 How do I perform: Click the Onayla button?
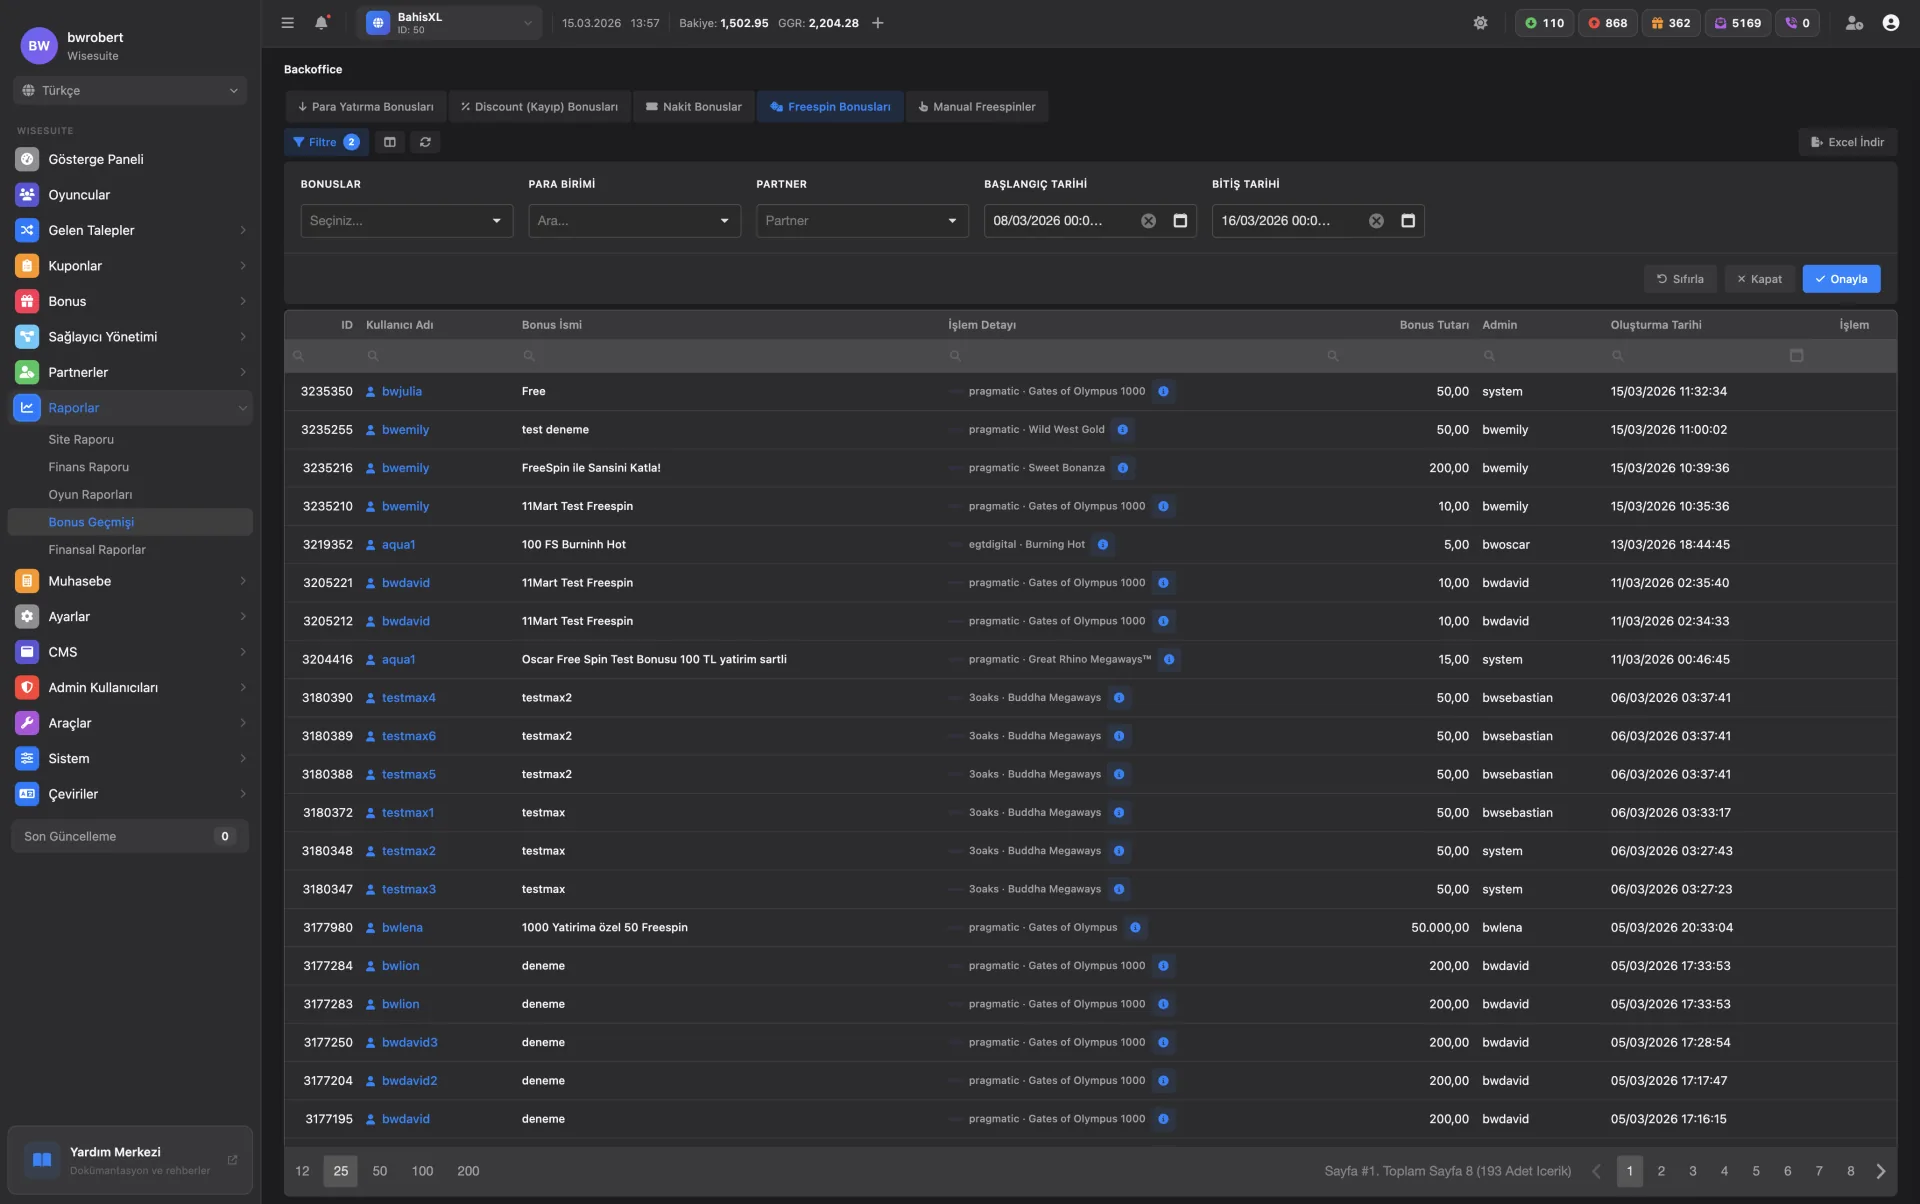point(1841,279)
